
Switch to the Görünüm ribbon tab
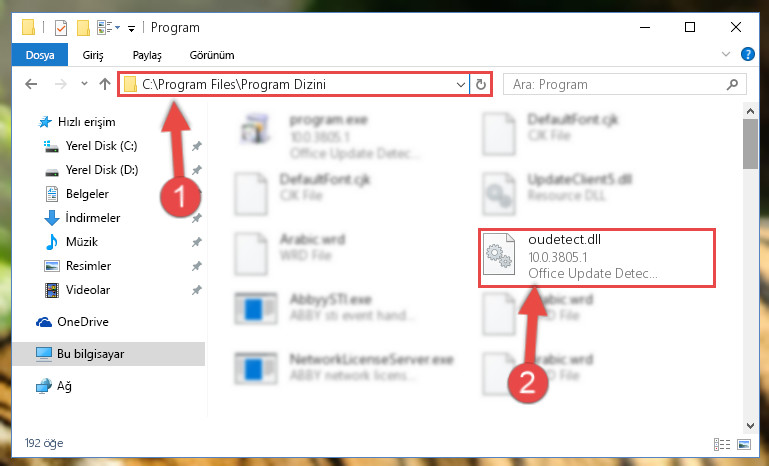[212, 55]
